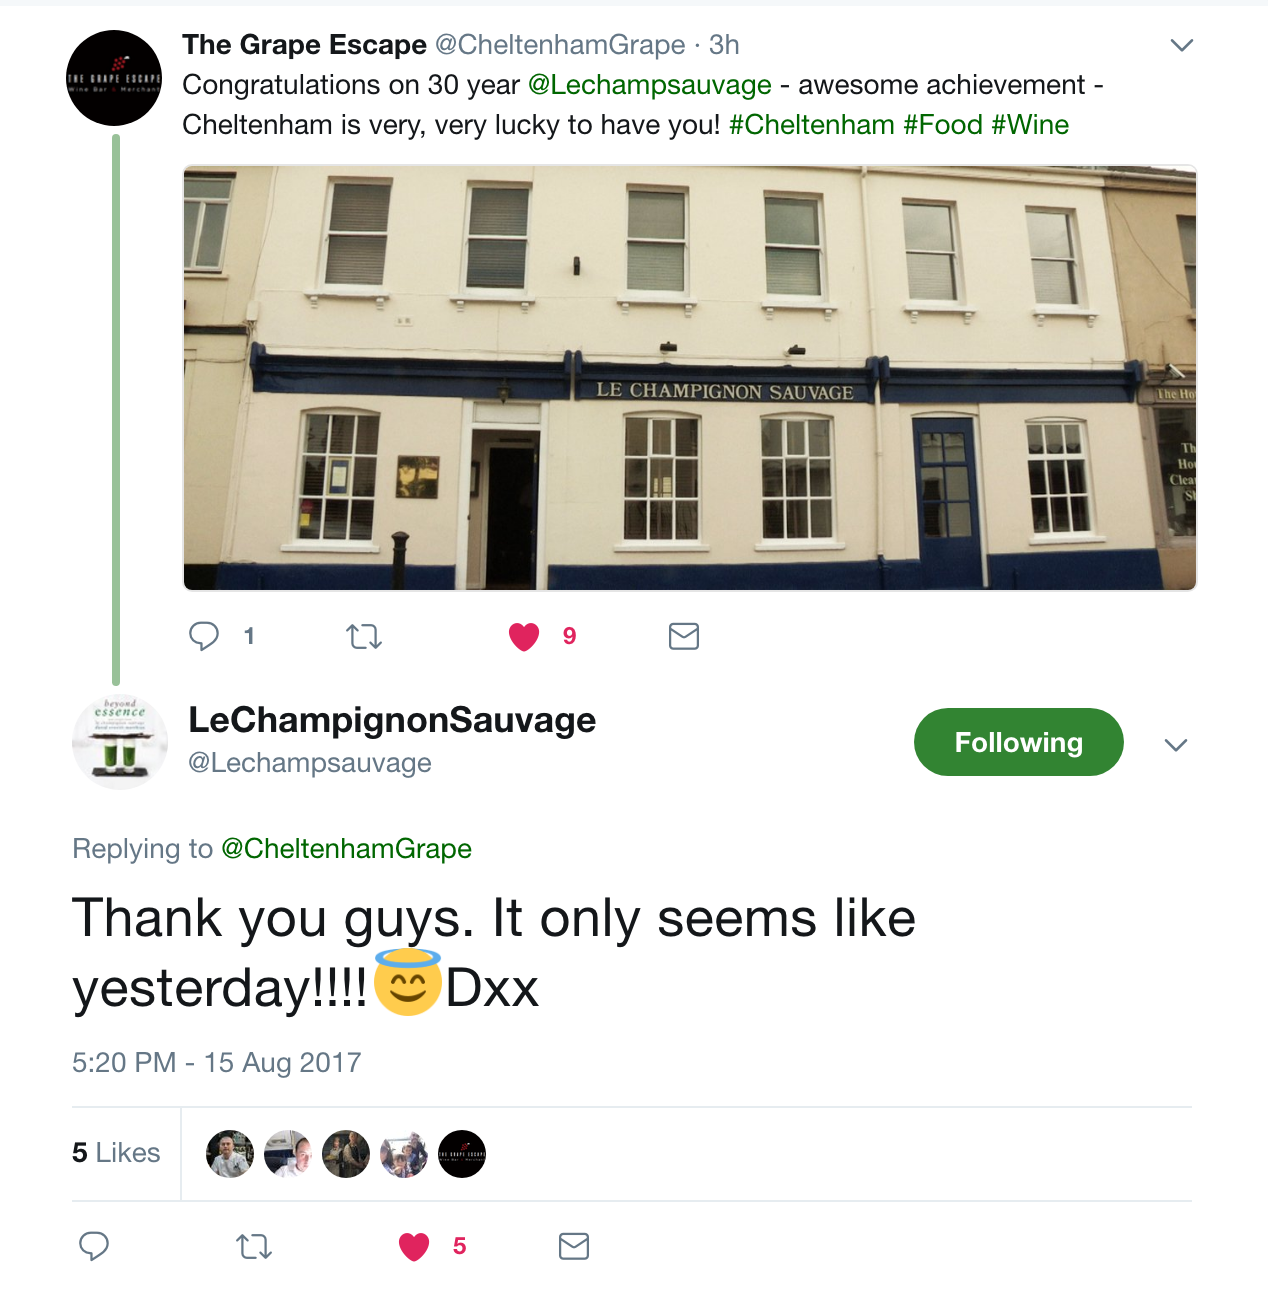This screenshot has width=1268, height=1314.
Task: Open LeChampignonSauvage profile picture
Action: click(120, 742)
